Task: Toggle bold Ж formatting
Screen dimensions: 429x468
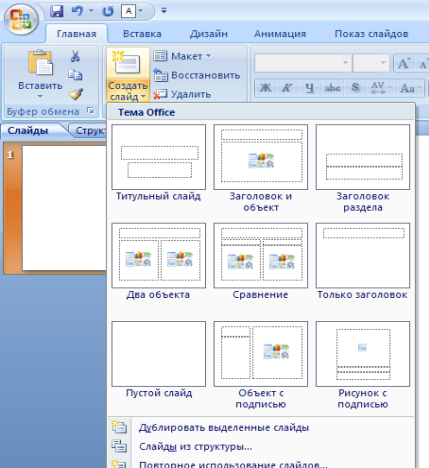Action: tap(265, 88)
